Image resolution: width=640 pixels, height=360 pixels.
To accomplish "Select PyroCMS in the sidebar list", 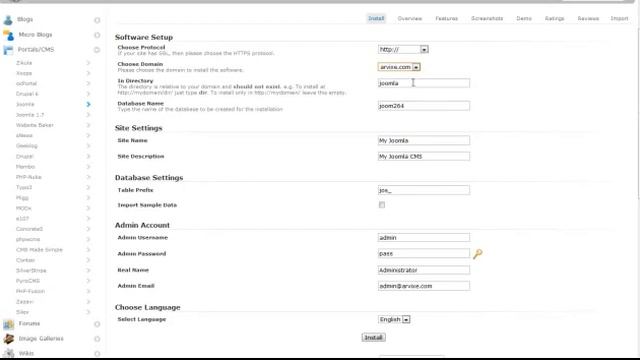I will pos(28,281).
